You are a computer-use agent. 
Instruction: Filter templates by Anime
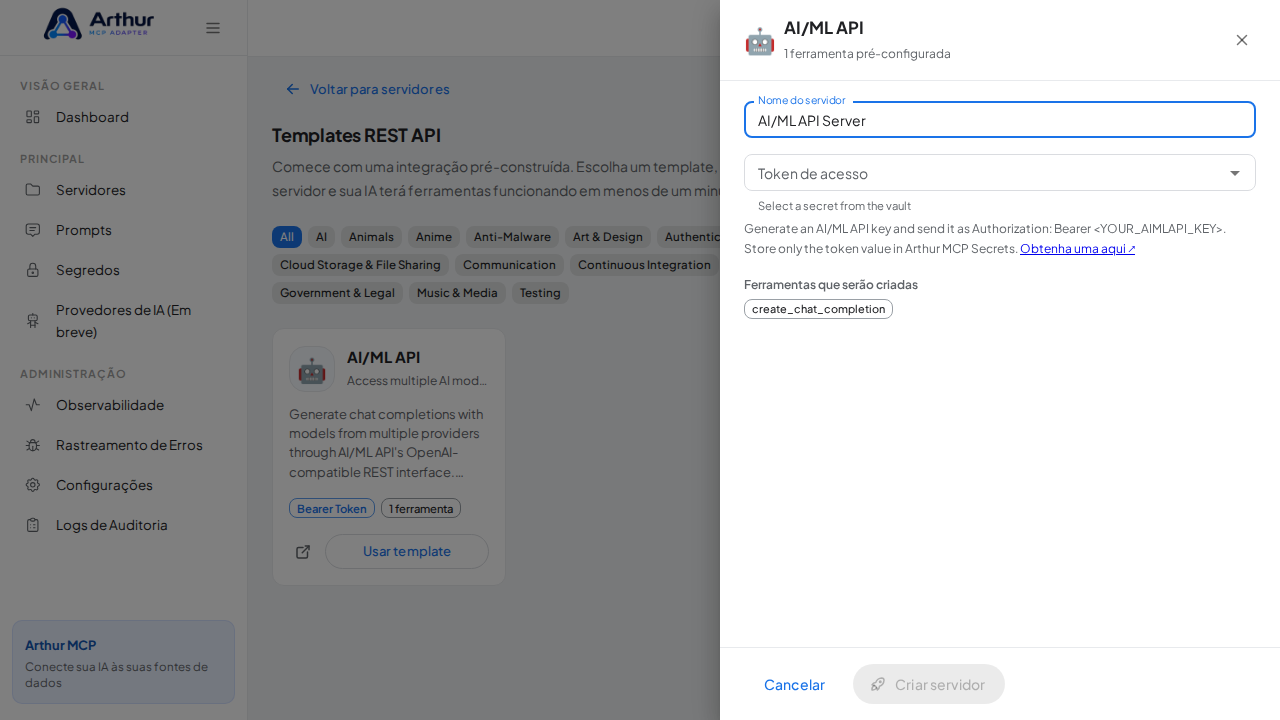pos(434,237)
